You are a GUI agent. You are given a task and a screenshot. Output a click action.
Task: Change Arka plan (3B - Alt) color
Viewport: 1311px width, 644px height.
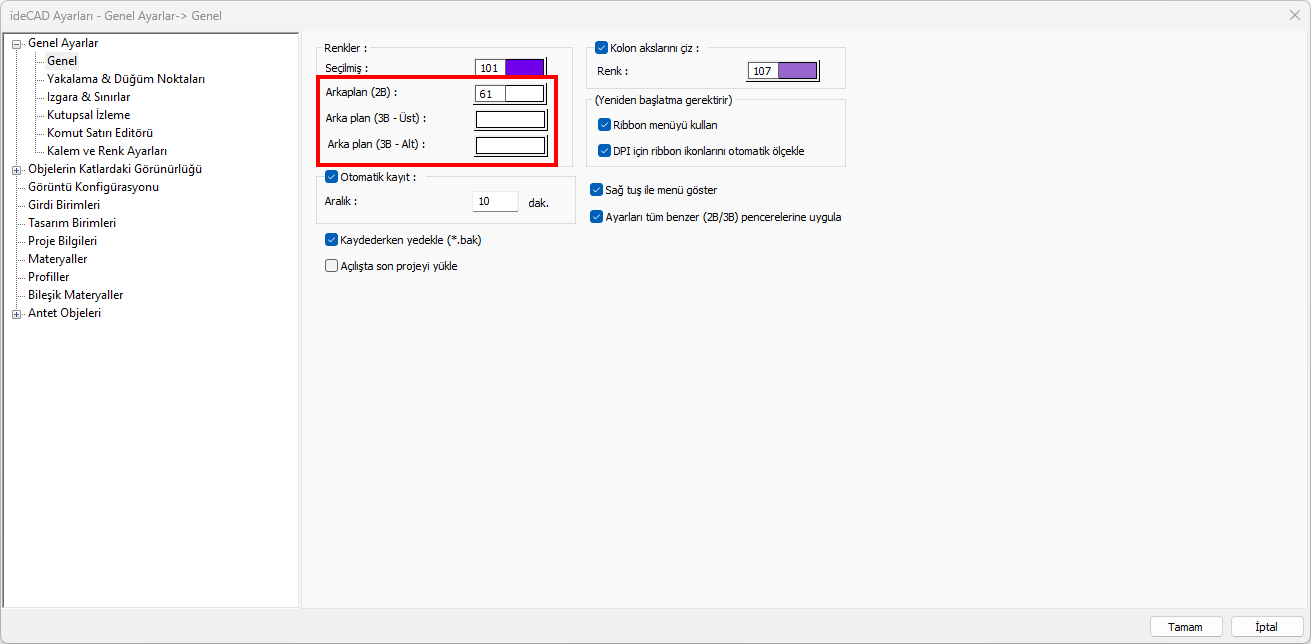[x=511, y=146]
